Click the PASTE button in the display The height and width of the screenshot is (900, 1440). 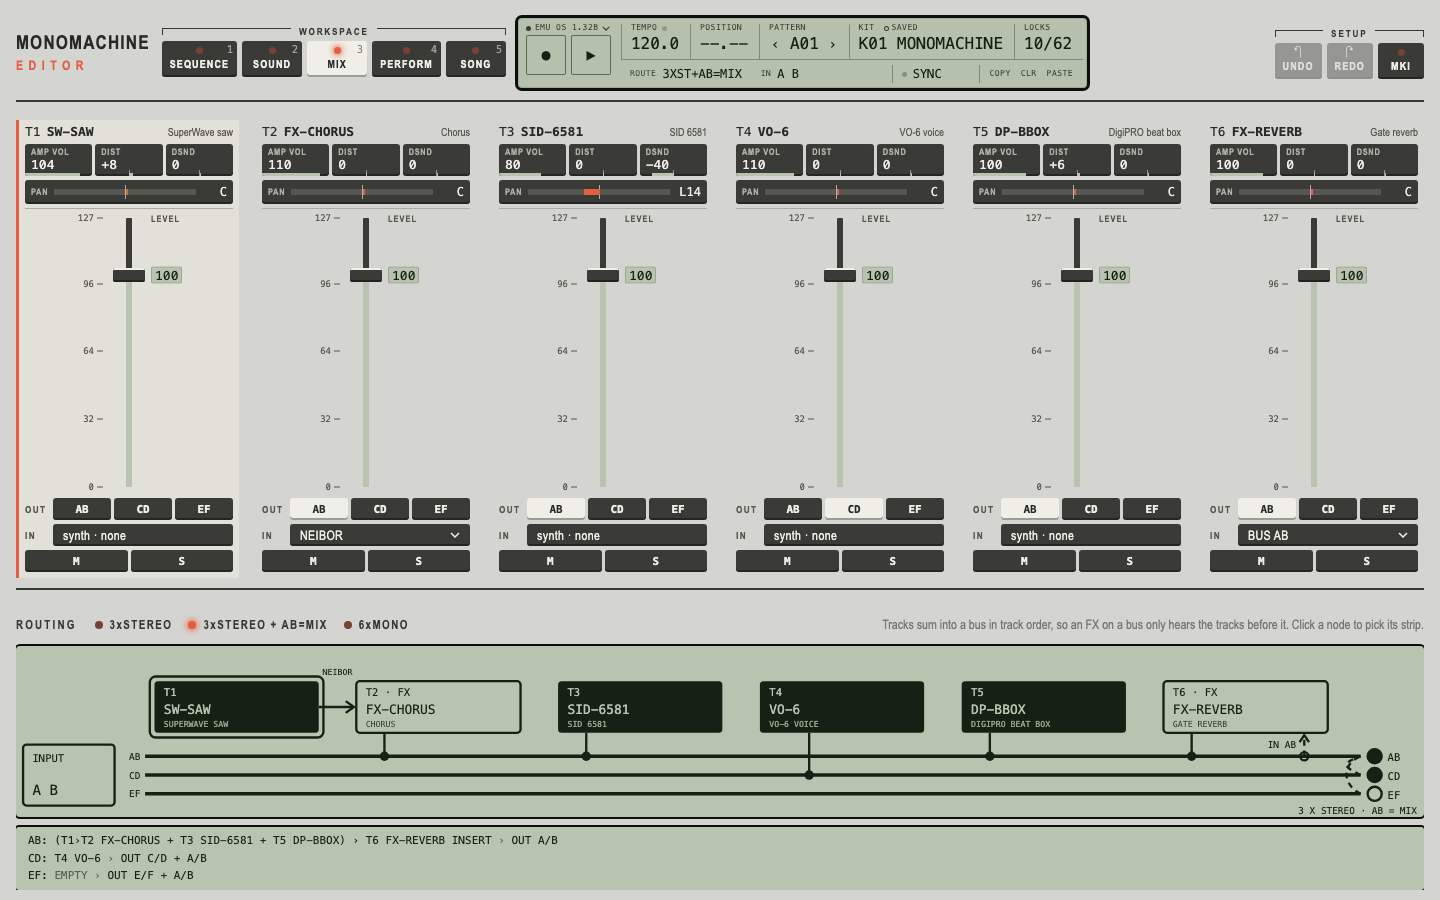[x=1059, y=73]
